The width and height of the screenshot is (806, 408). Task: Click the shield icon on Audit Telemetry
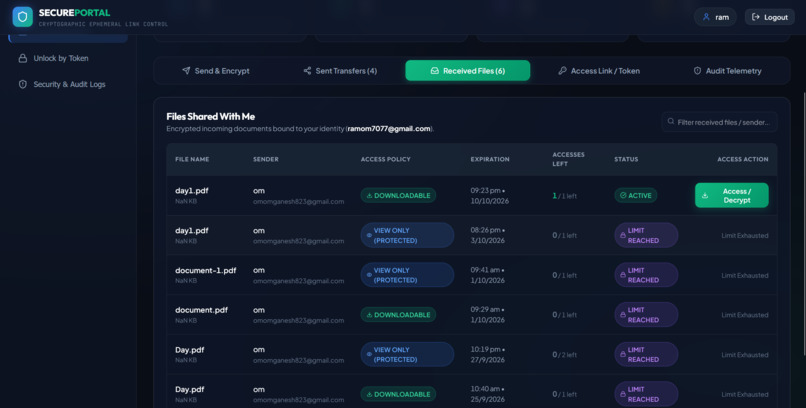697,71
